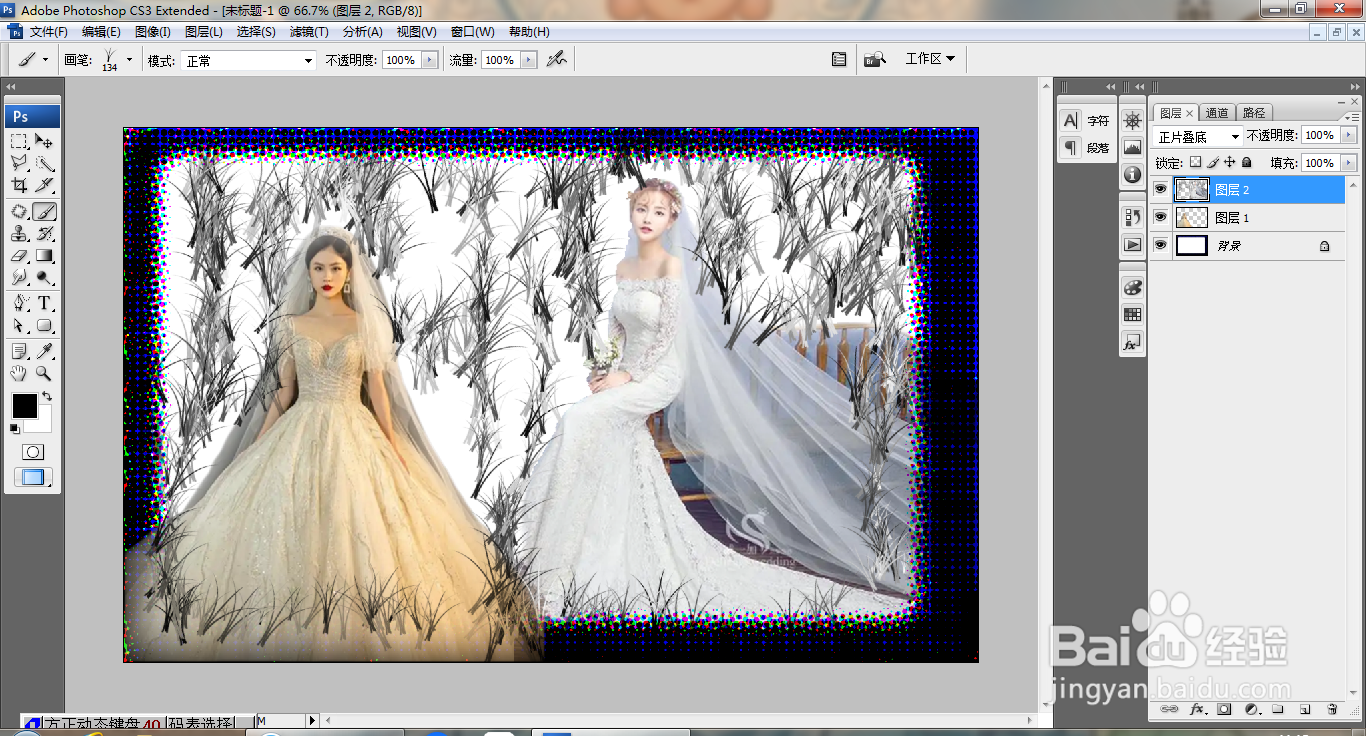The image size is (1366, 736).
Task: Toggle lock all for layer
Action: point(1246,162)
